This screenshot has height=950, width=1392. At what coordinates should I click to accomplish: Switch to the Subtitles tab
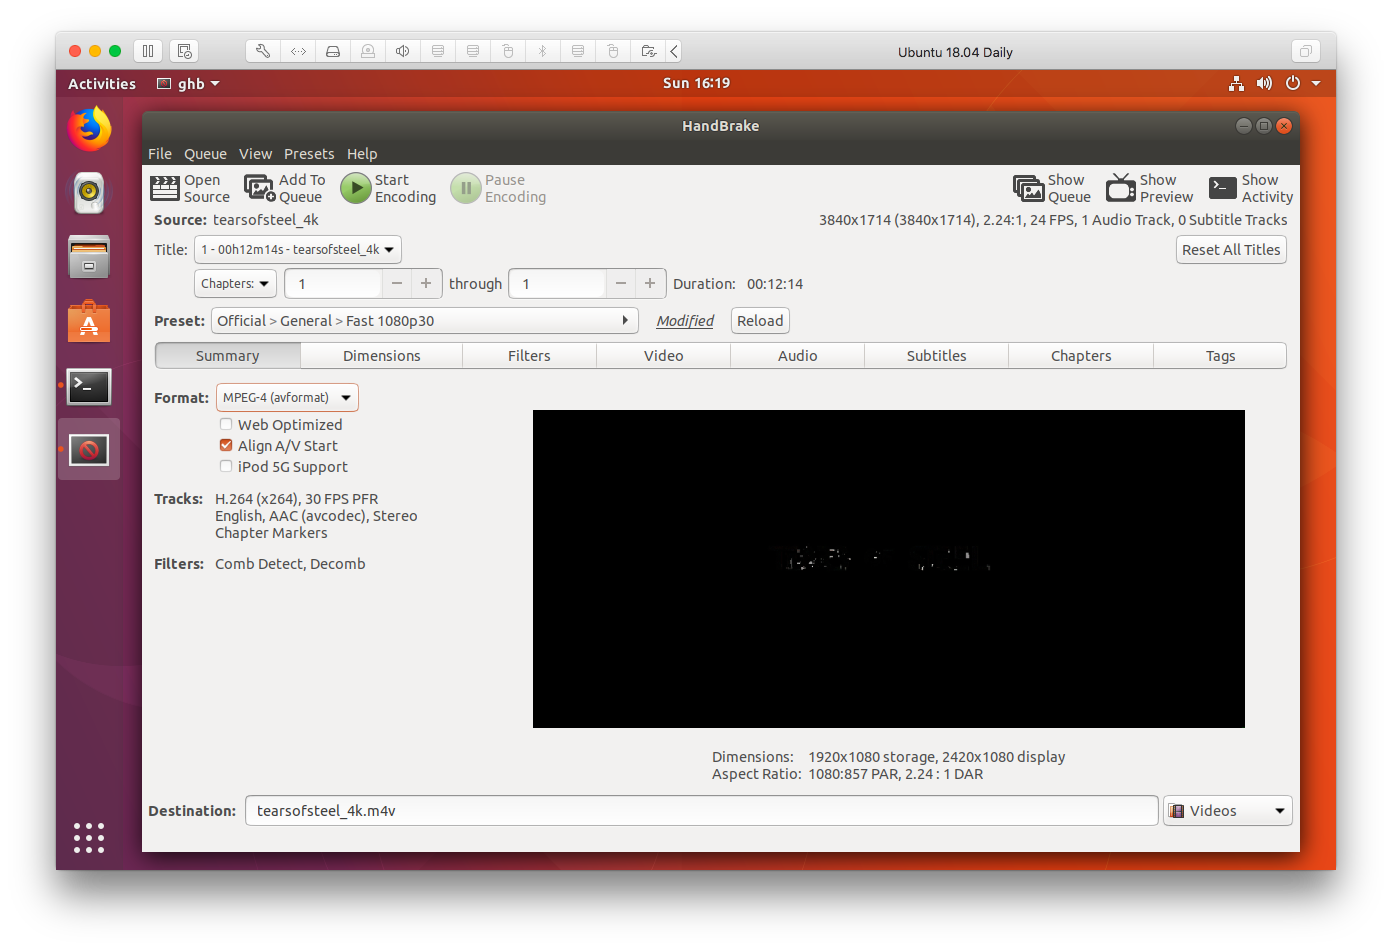tap(936, 356)
